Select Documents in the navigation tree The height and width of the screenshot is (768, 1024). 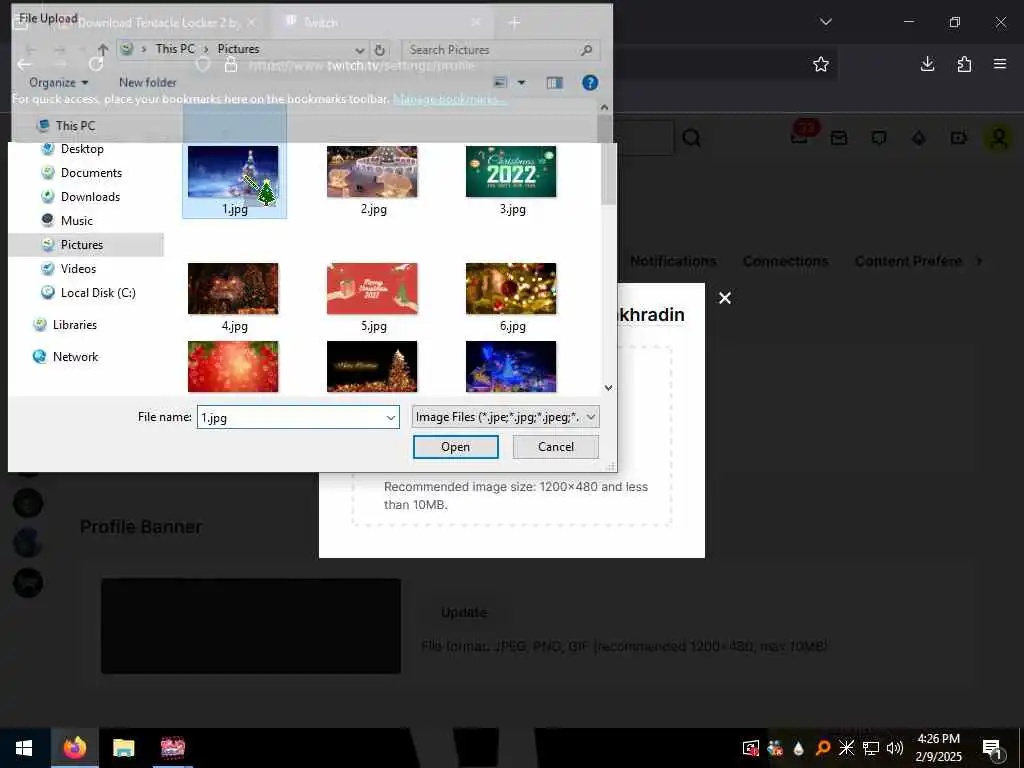coord(91,173)
